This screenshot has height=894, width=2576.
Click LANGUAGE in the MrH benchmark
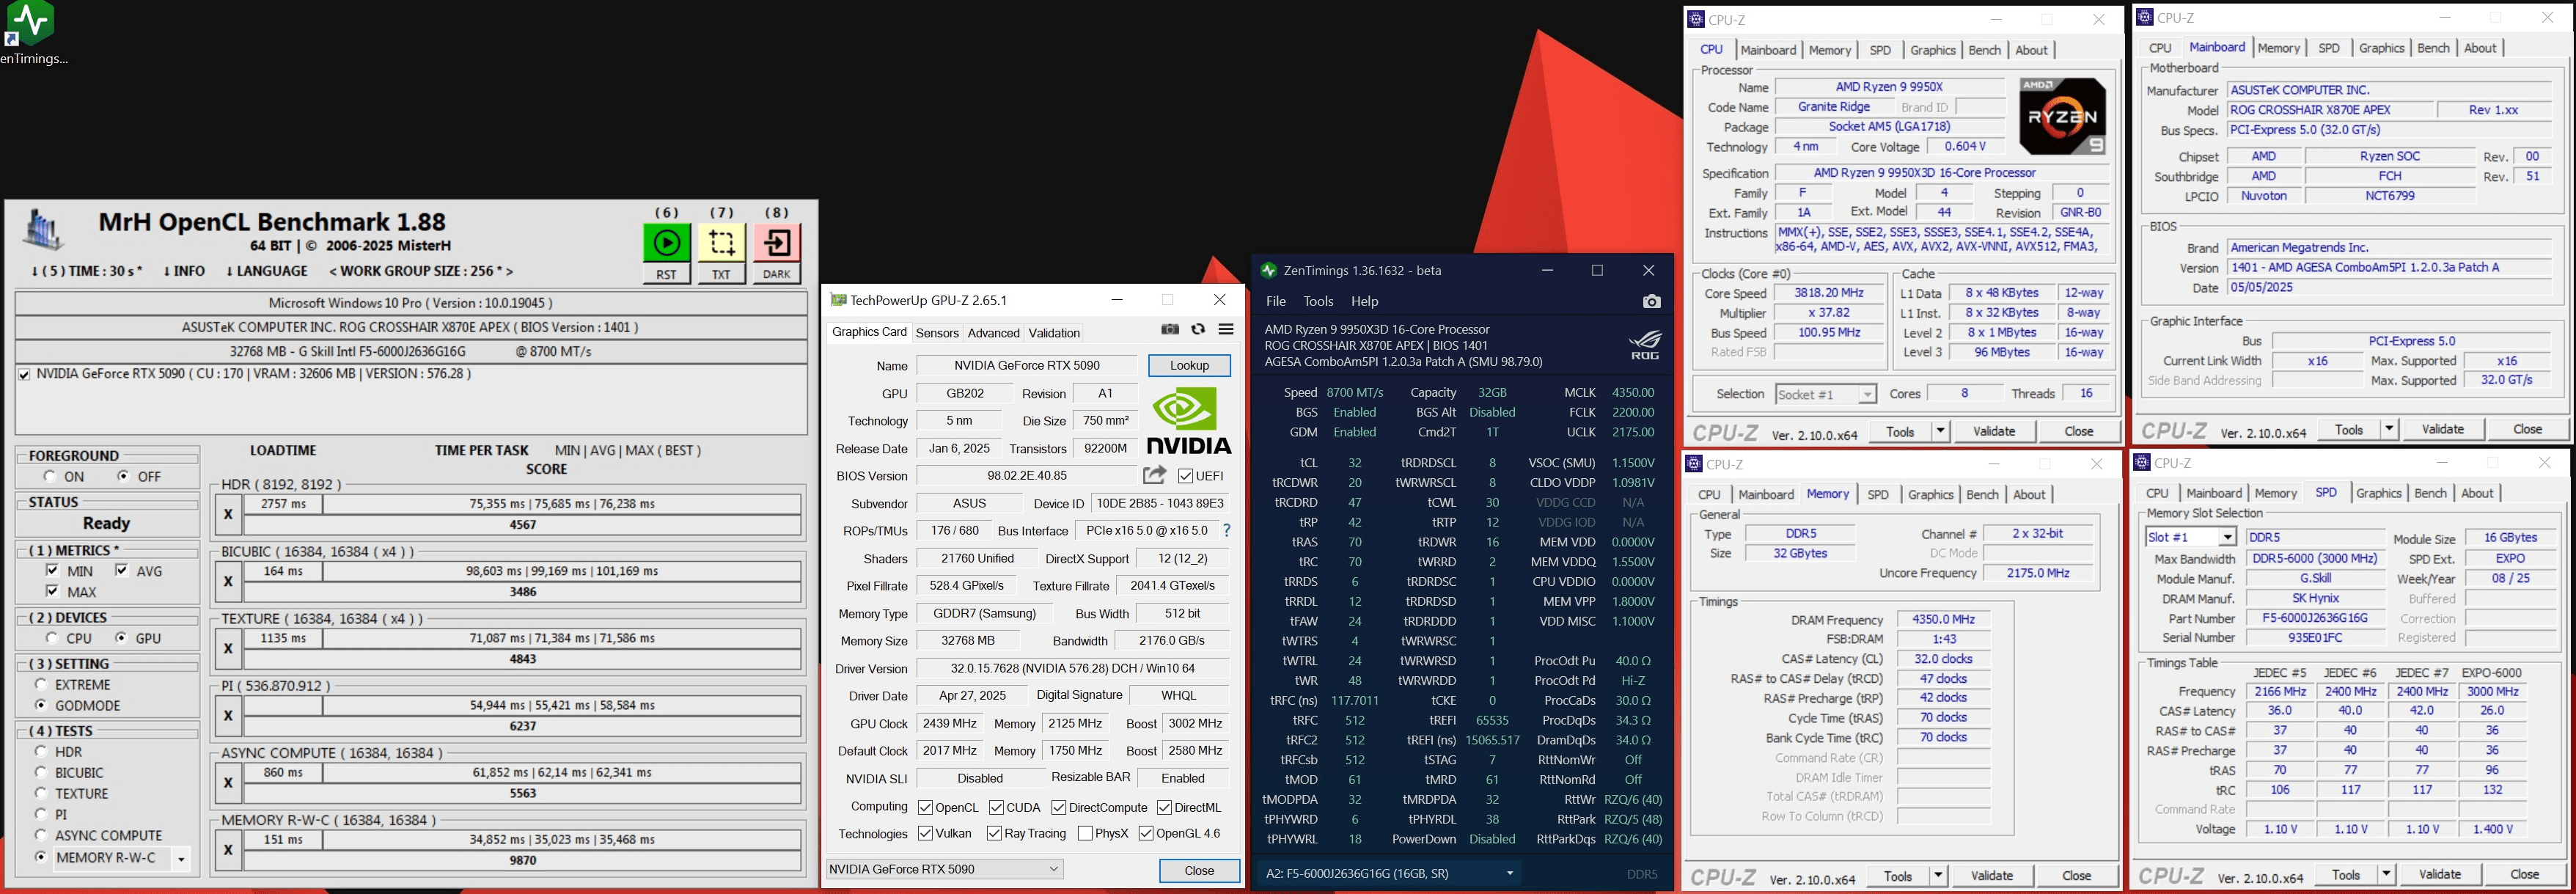pyautogui.click(x=266, y=271)
